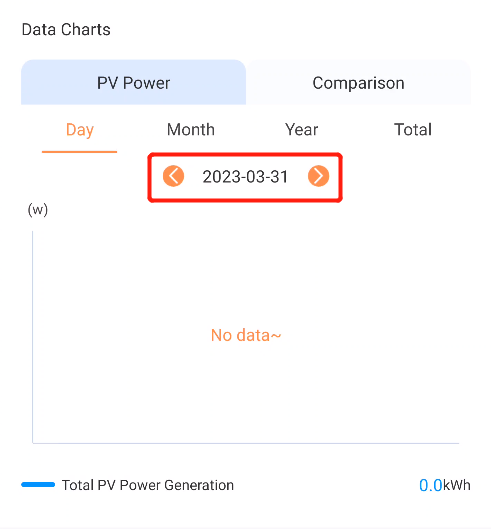Click the 0.0kWh generation value
Viewport: 491px width, 529px height.
[444, 485]
